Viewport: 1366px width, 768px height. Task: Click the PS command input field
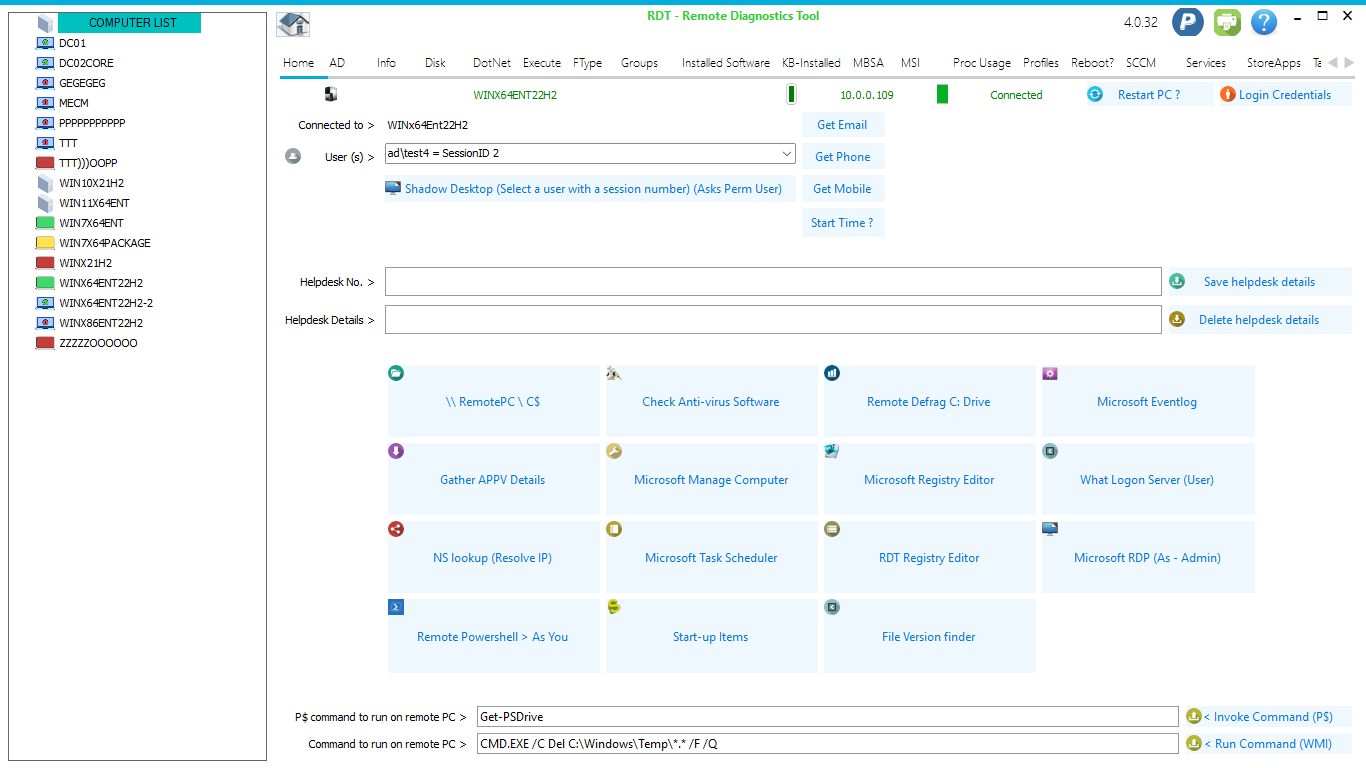(828, 716)
